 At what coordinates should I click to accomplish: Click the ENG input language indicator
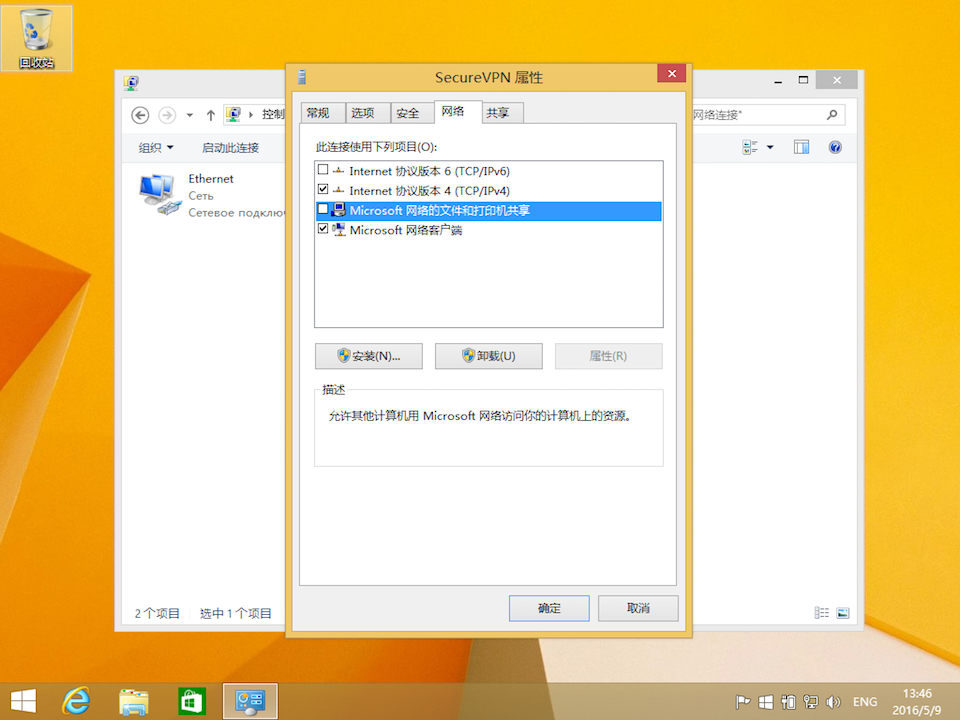coord(865,702)
